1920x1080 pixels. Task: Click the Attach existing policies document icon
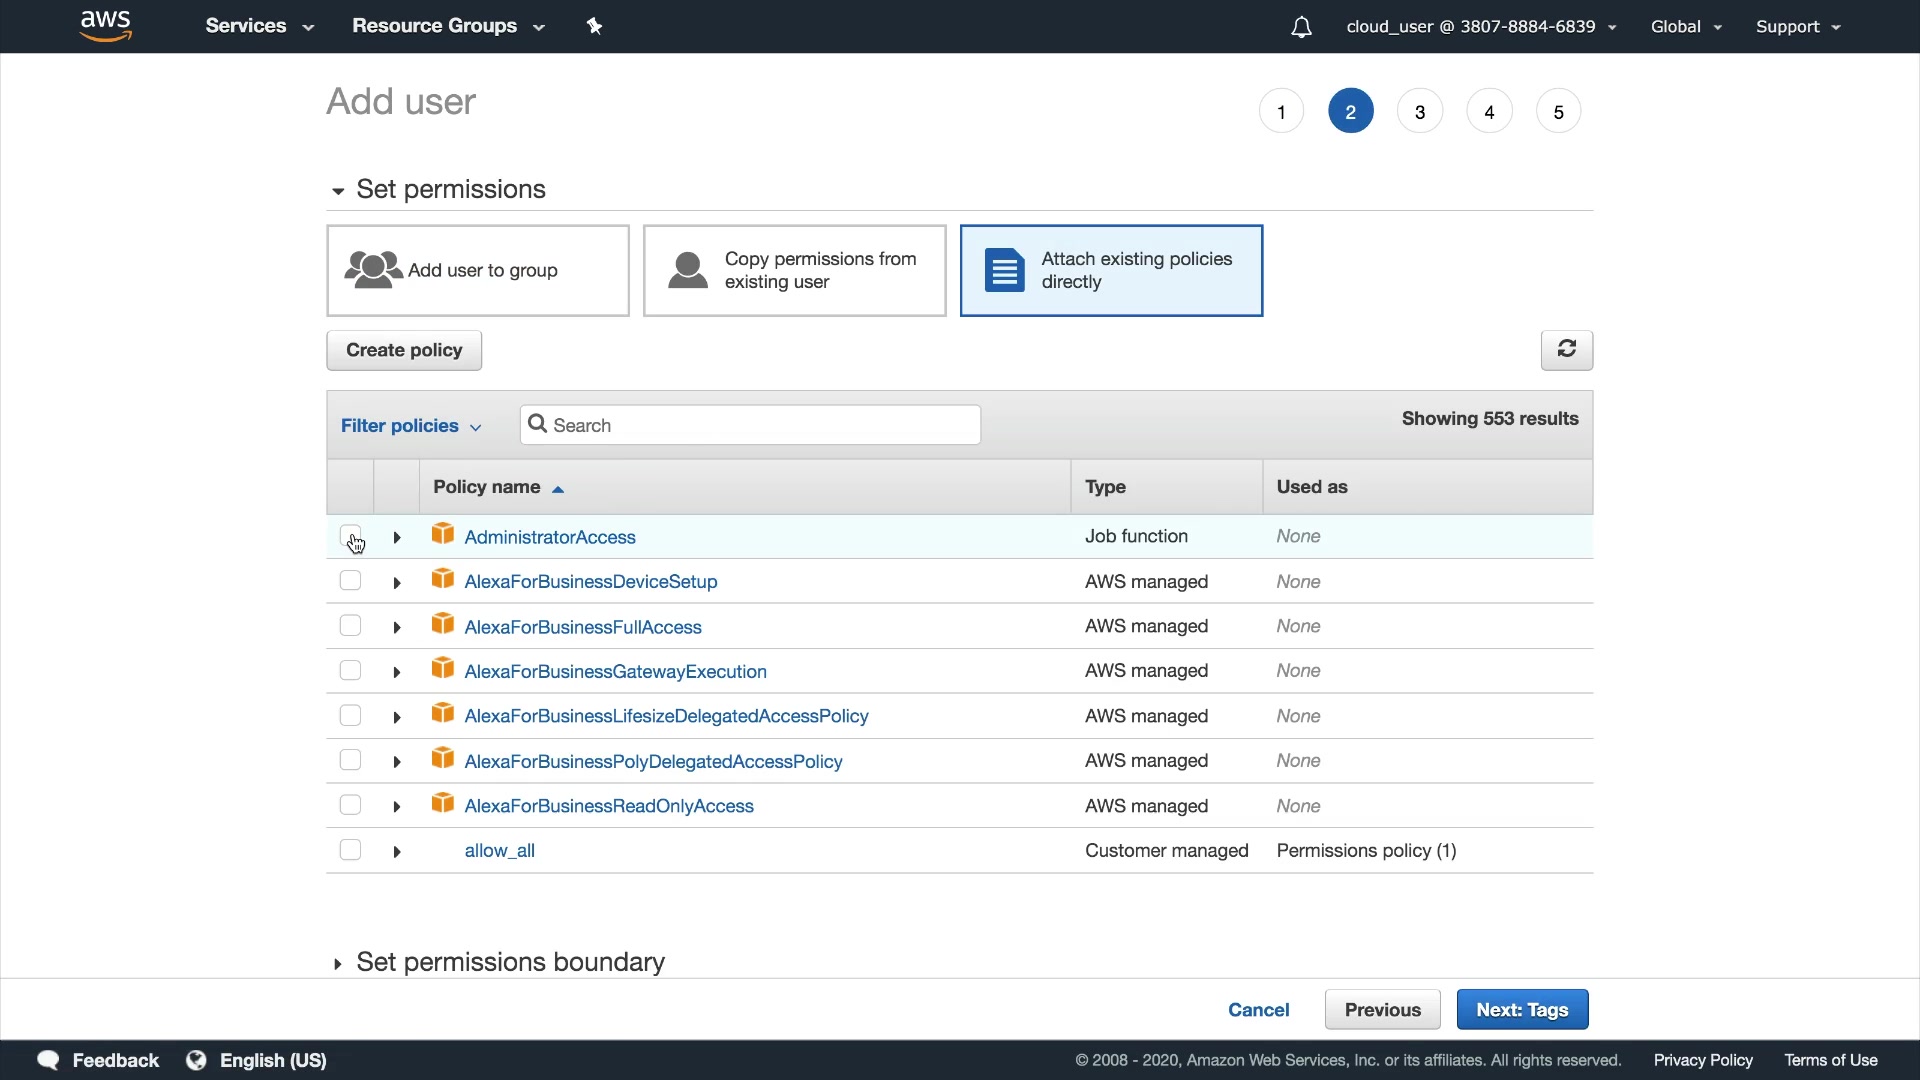click(x=1004, y=270)
